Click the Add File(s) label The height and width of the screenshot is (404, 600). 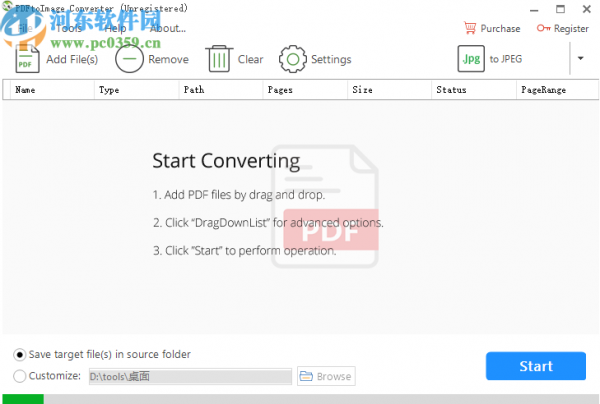(72, 59)
